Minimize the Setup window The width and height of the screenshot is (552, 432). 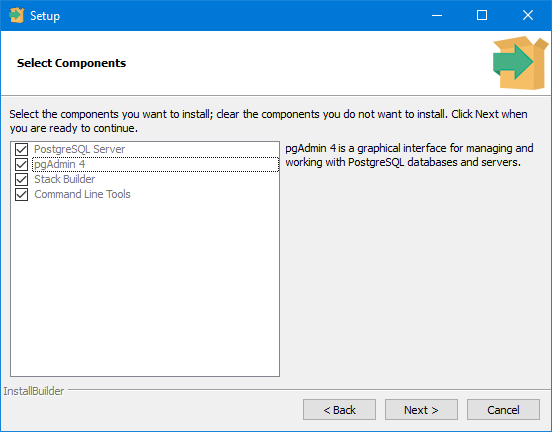[x=437, y=15]
